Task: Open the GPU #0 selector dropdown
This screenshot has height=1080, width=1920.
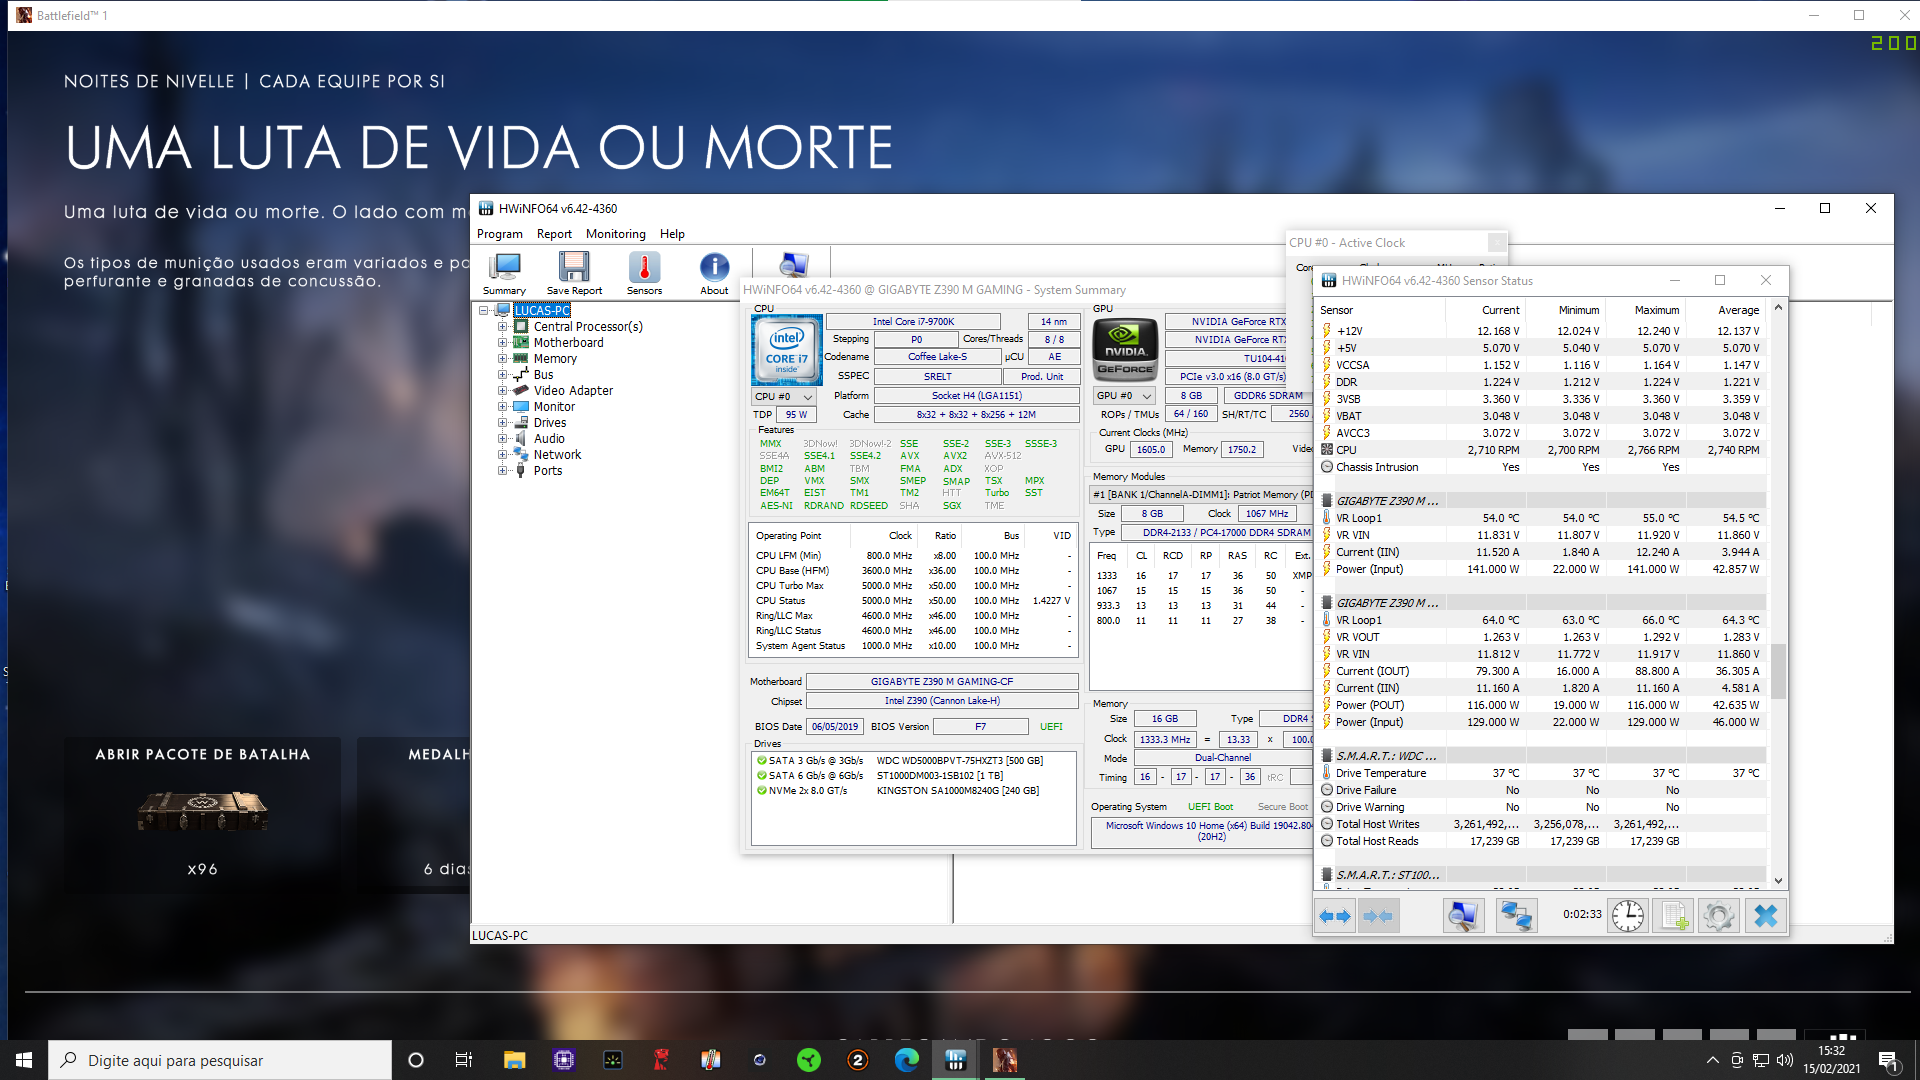Action: click(1125, 396)
